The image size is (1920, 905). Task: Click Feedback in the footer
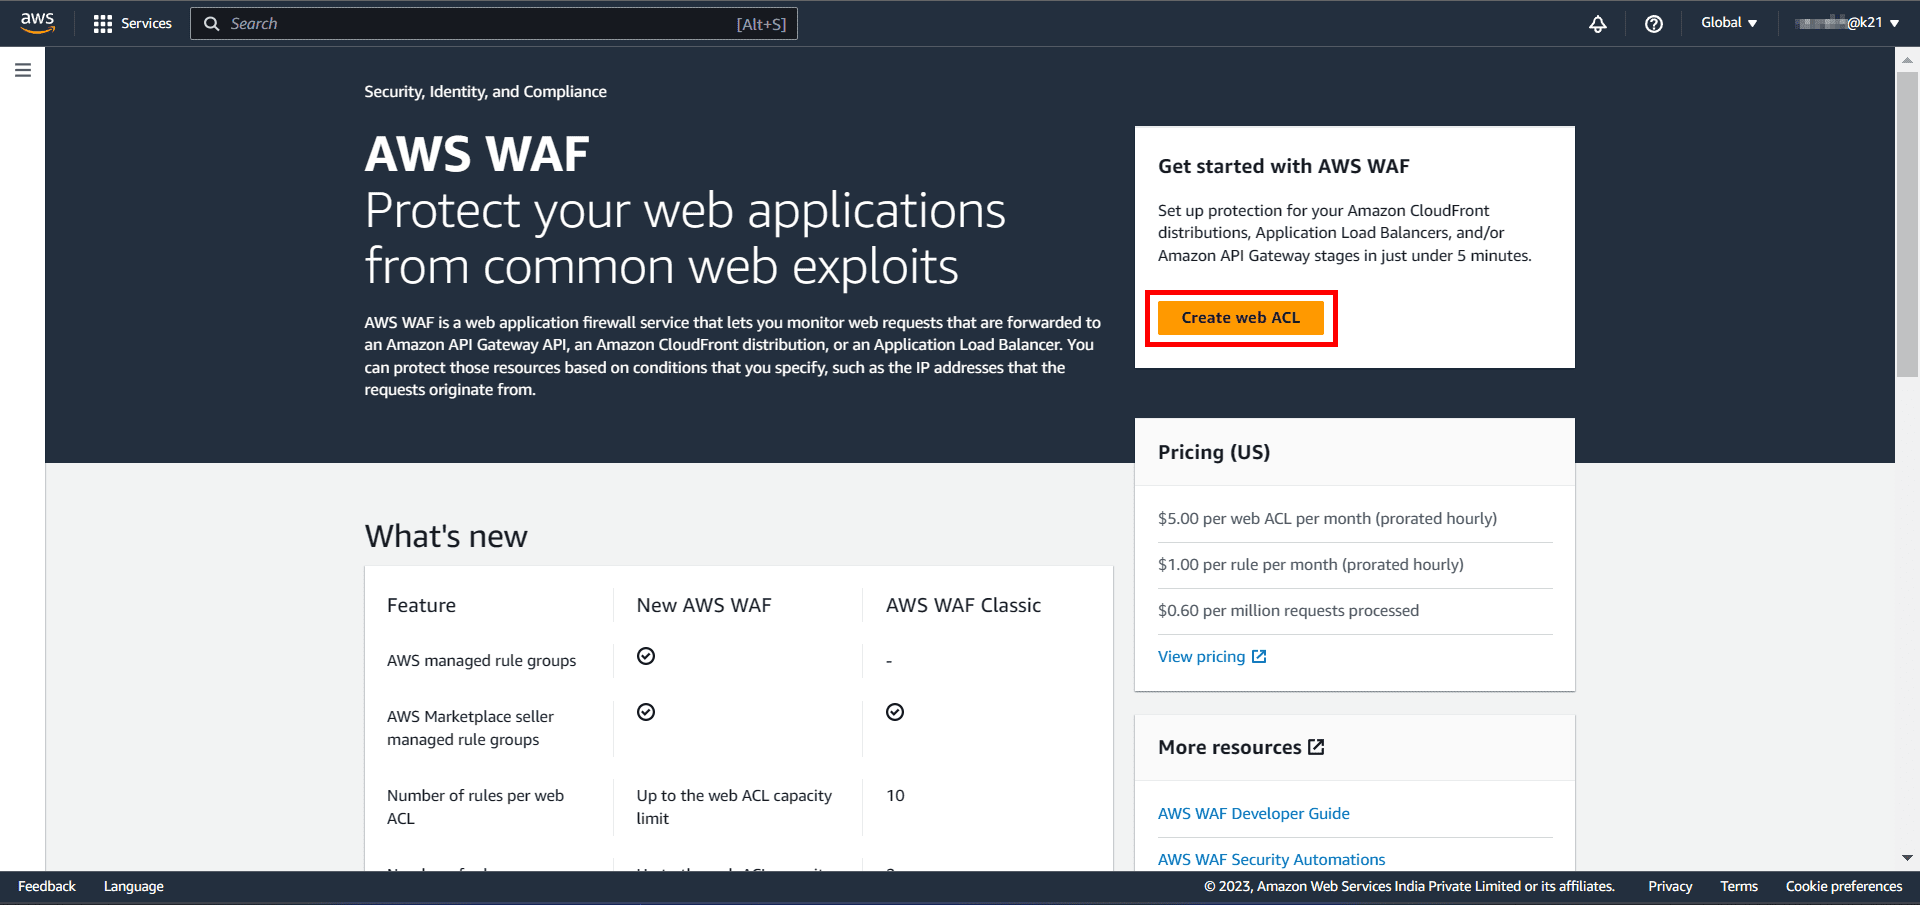click(x=46, y=886)
